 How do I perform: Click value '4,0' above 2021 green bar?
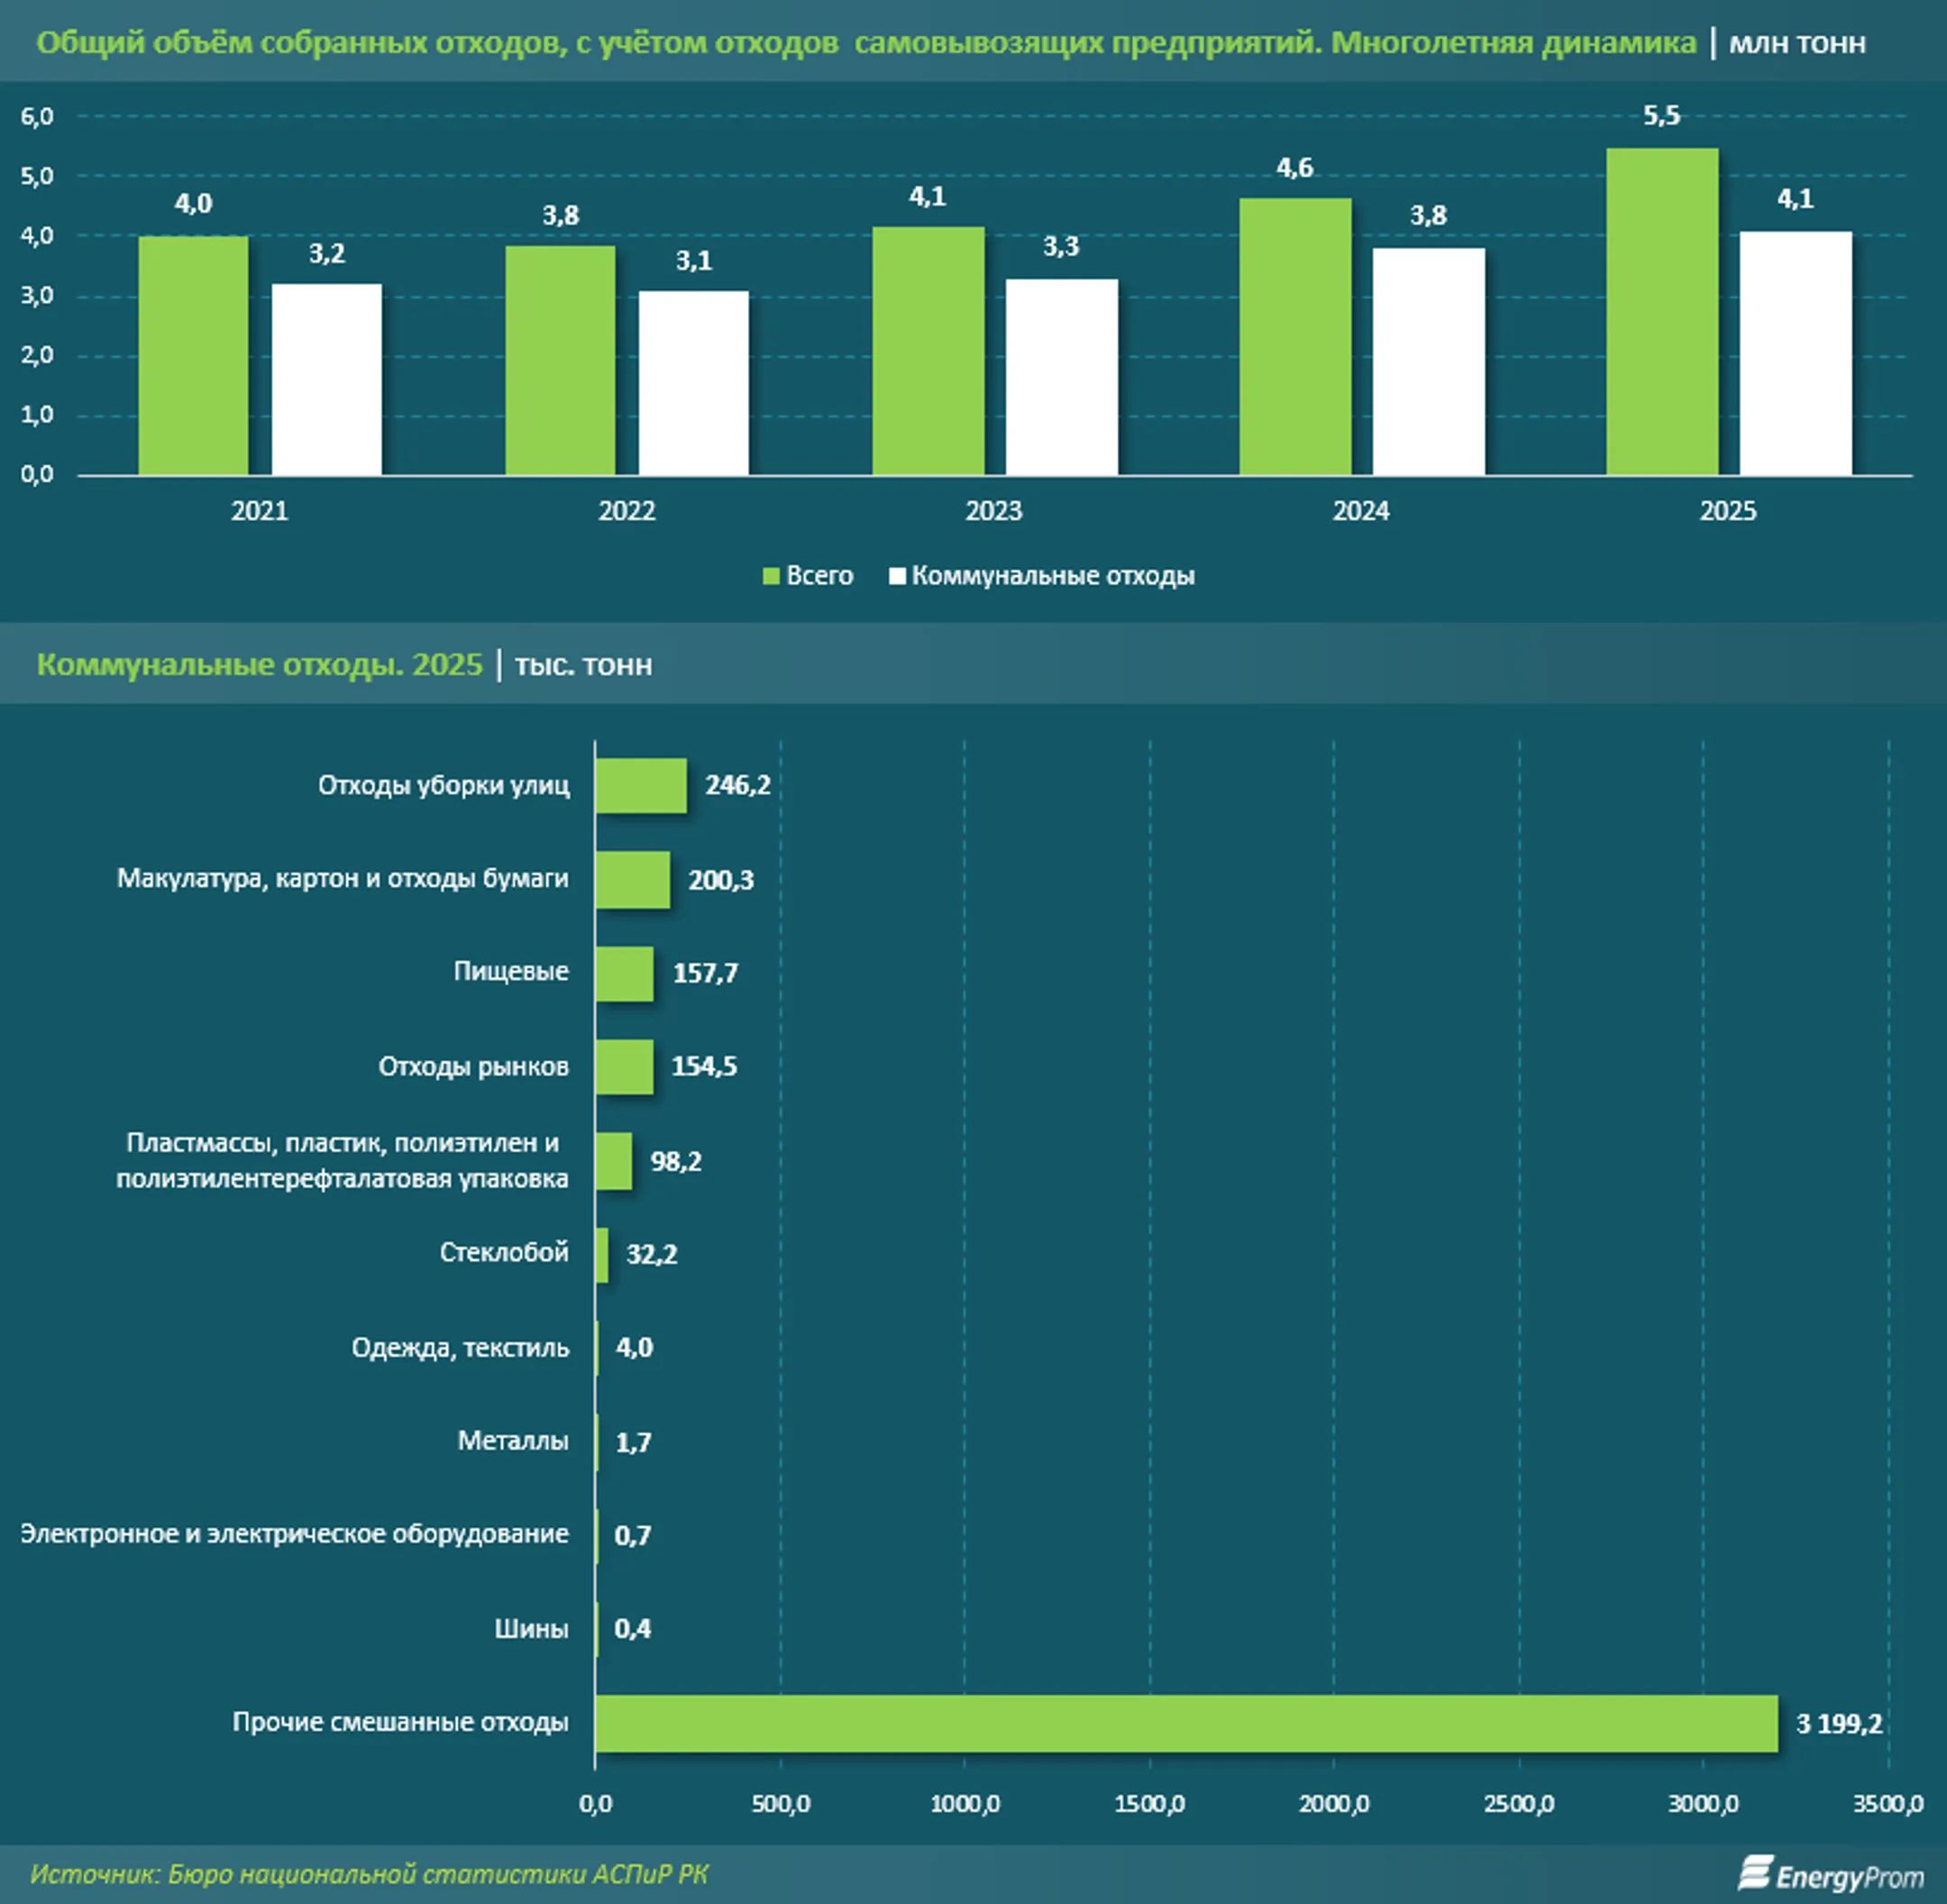pos(193,204)
